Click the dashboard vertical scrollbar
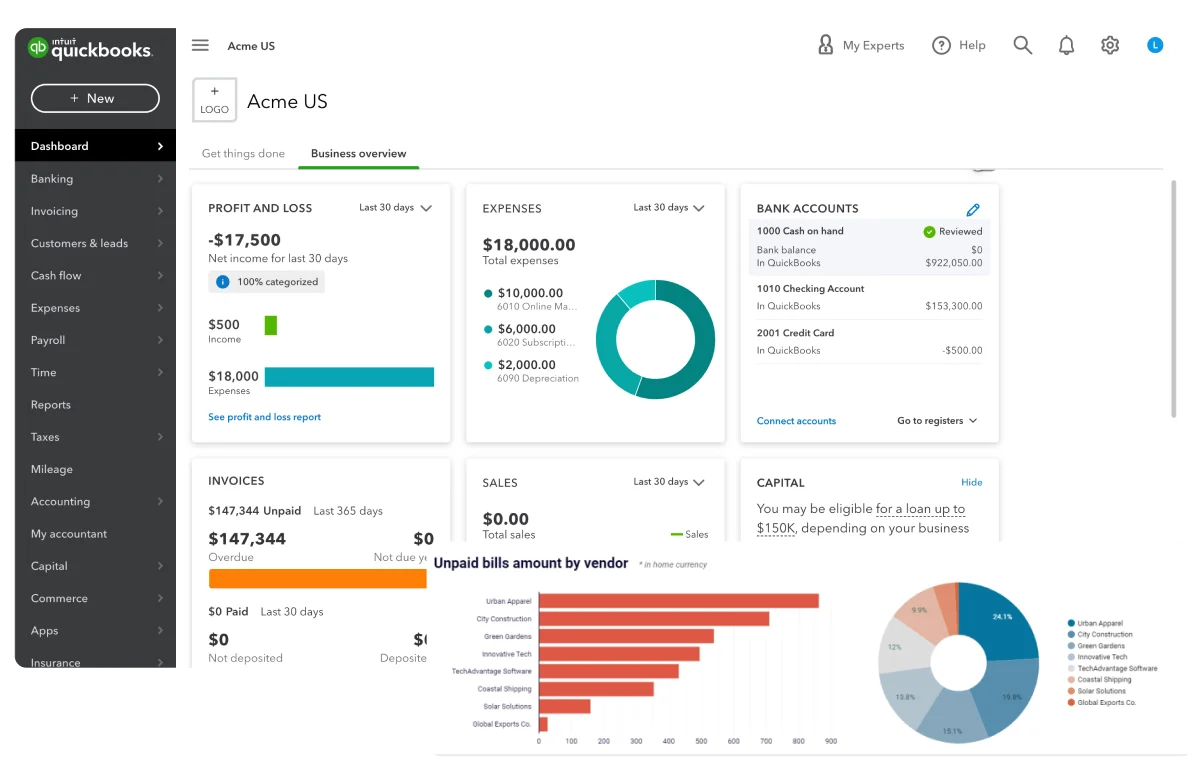This screenshot has height=762, width=1200. pos(1174,298)
